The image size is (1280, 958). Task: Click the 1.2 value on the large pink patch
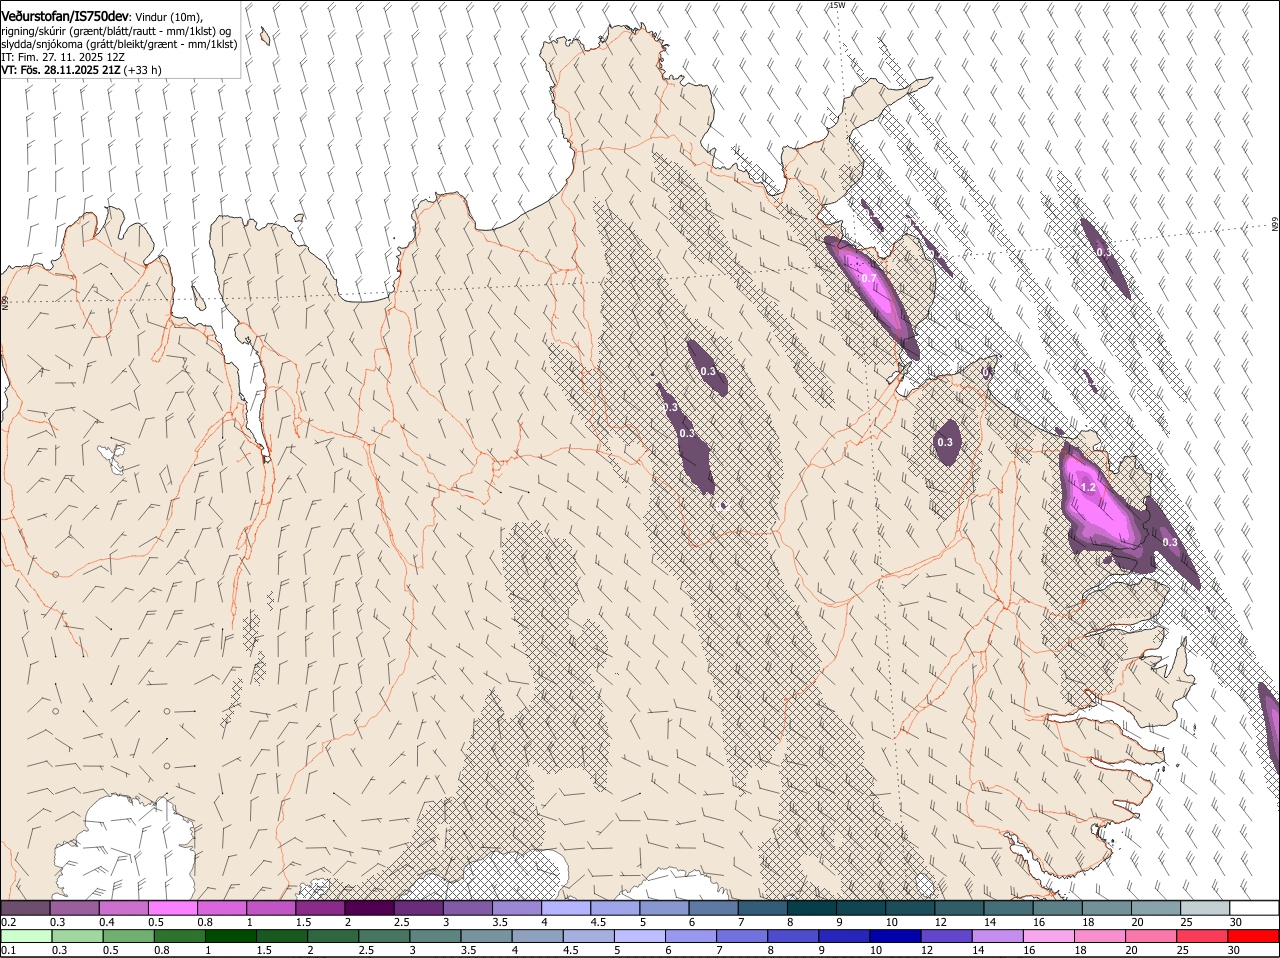(x=1089, y=487)
